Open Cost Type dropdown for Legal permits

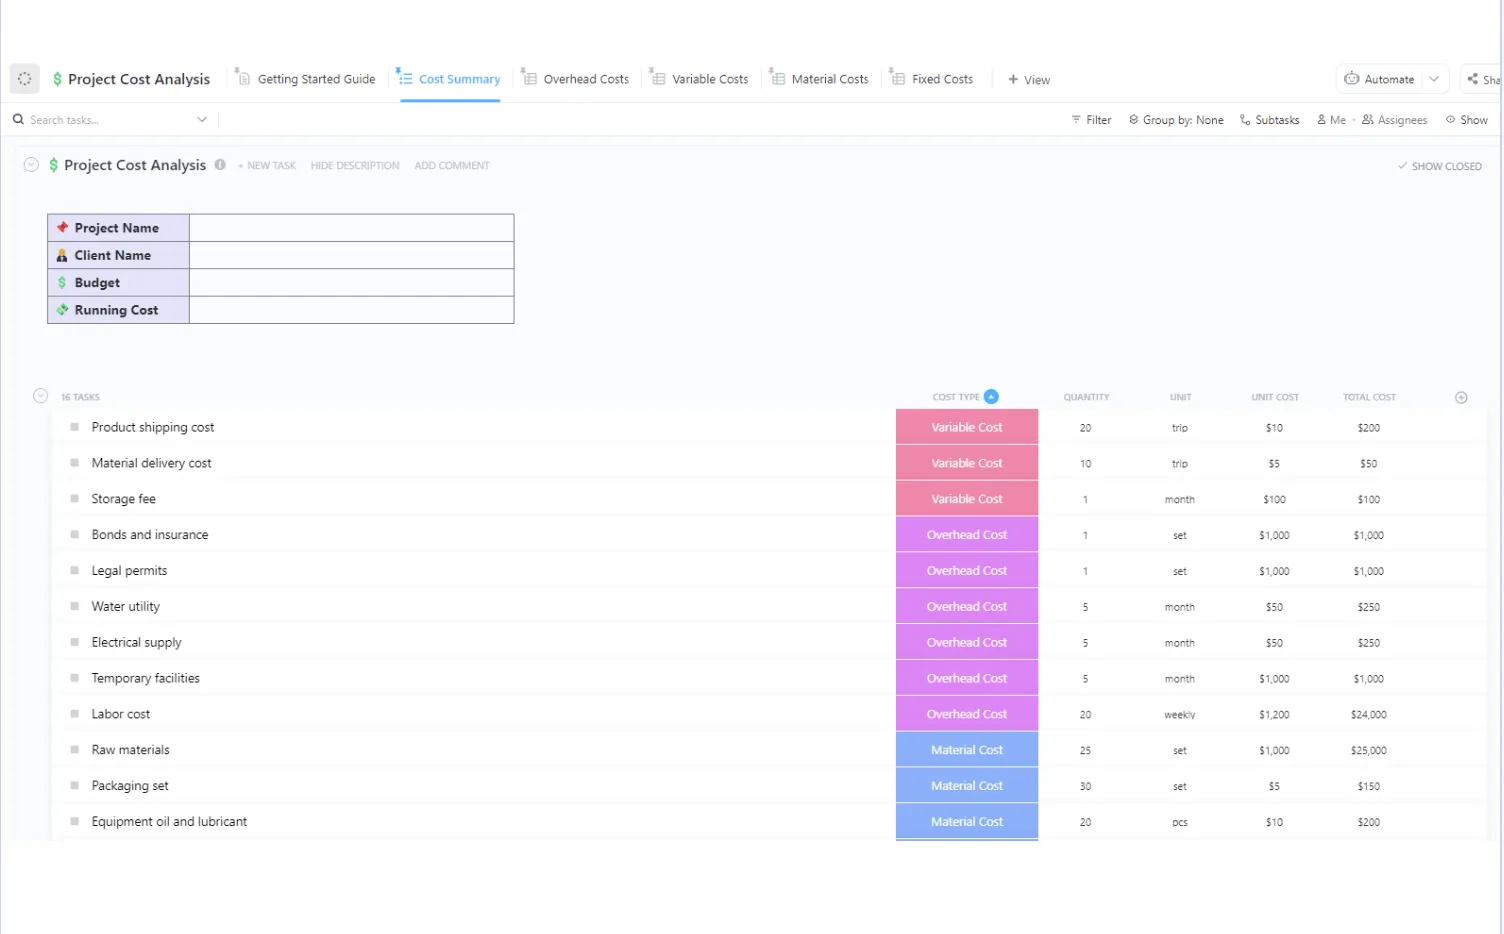(x=967, y=571)
